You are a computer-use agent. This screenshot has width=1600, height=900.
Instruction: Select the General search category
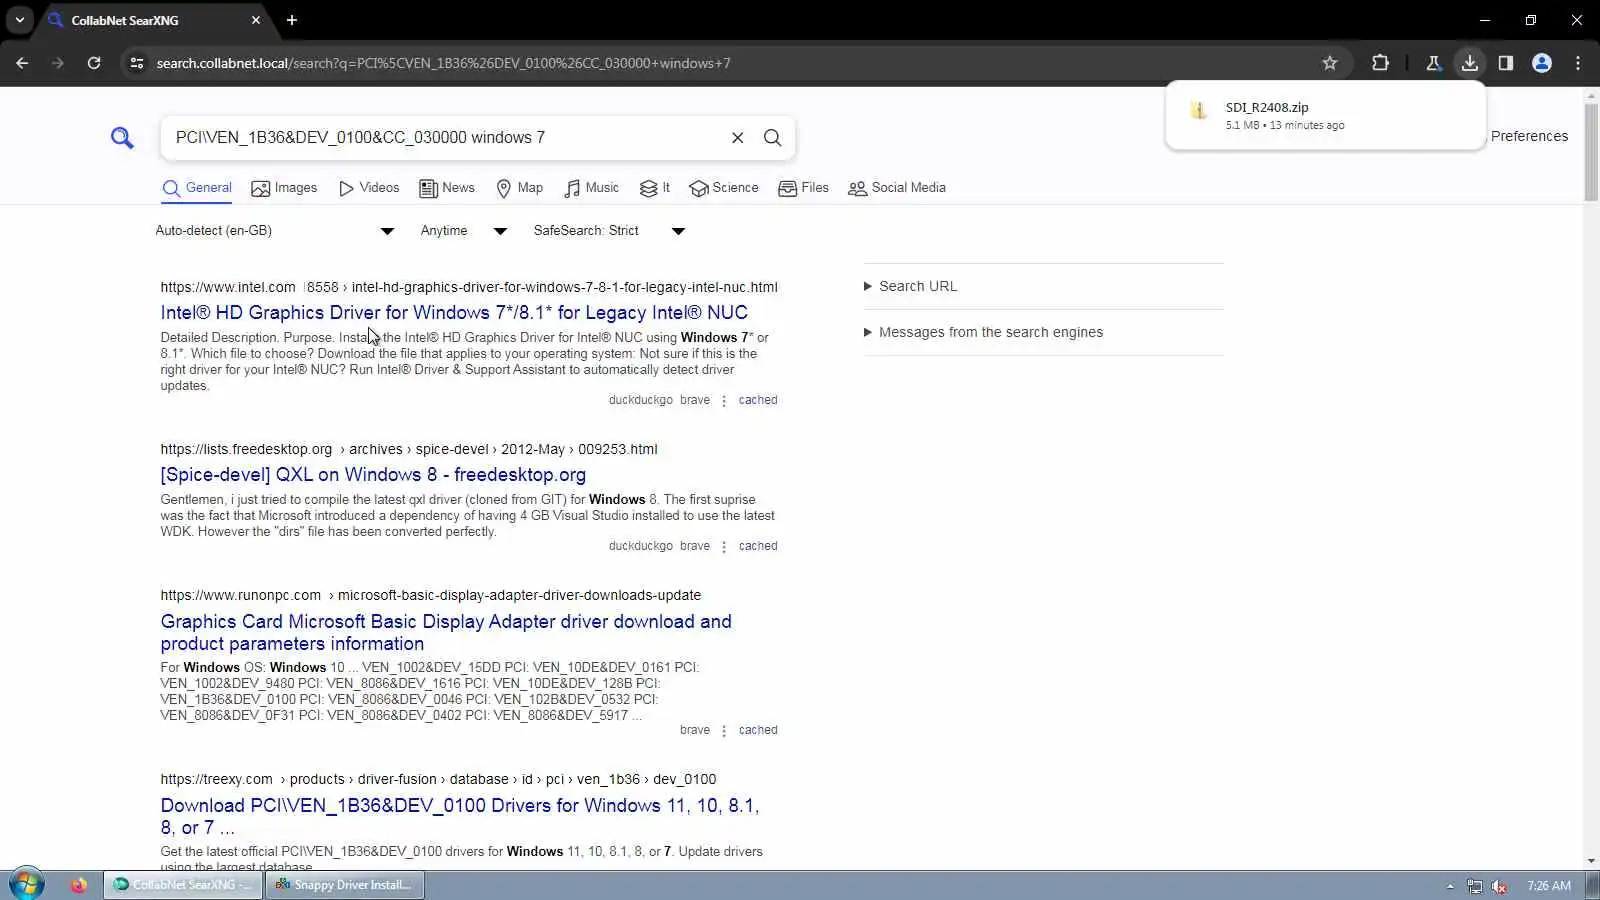(196, 188)
